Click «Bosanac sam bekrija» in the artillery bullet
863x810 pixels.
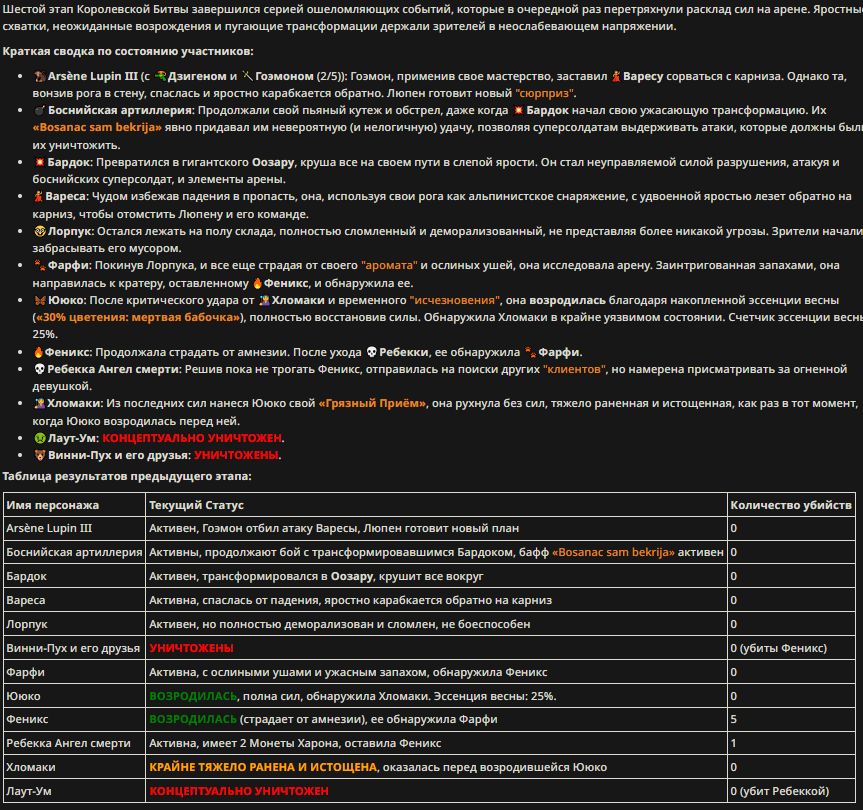tap(97, 128)
